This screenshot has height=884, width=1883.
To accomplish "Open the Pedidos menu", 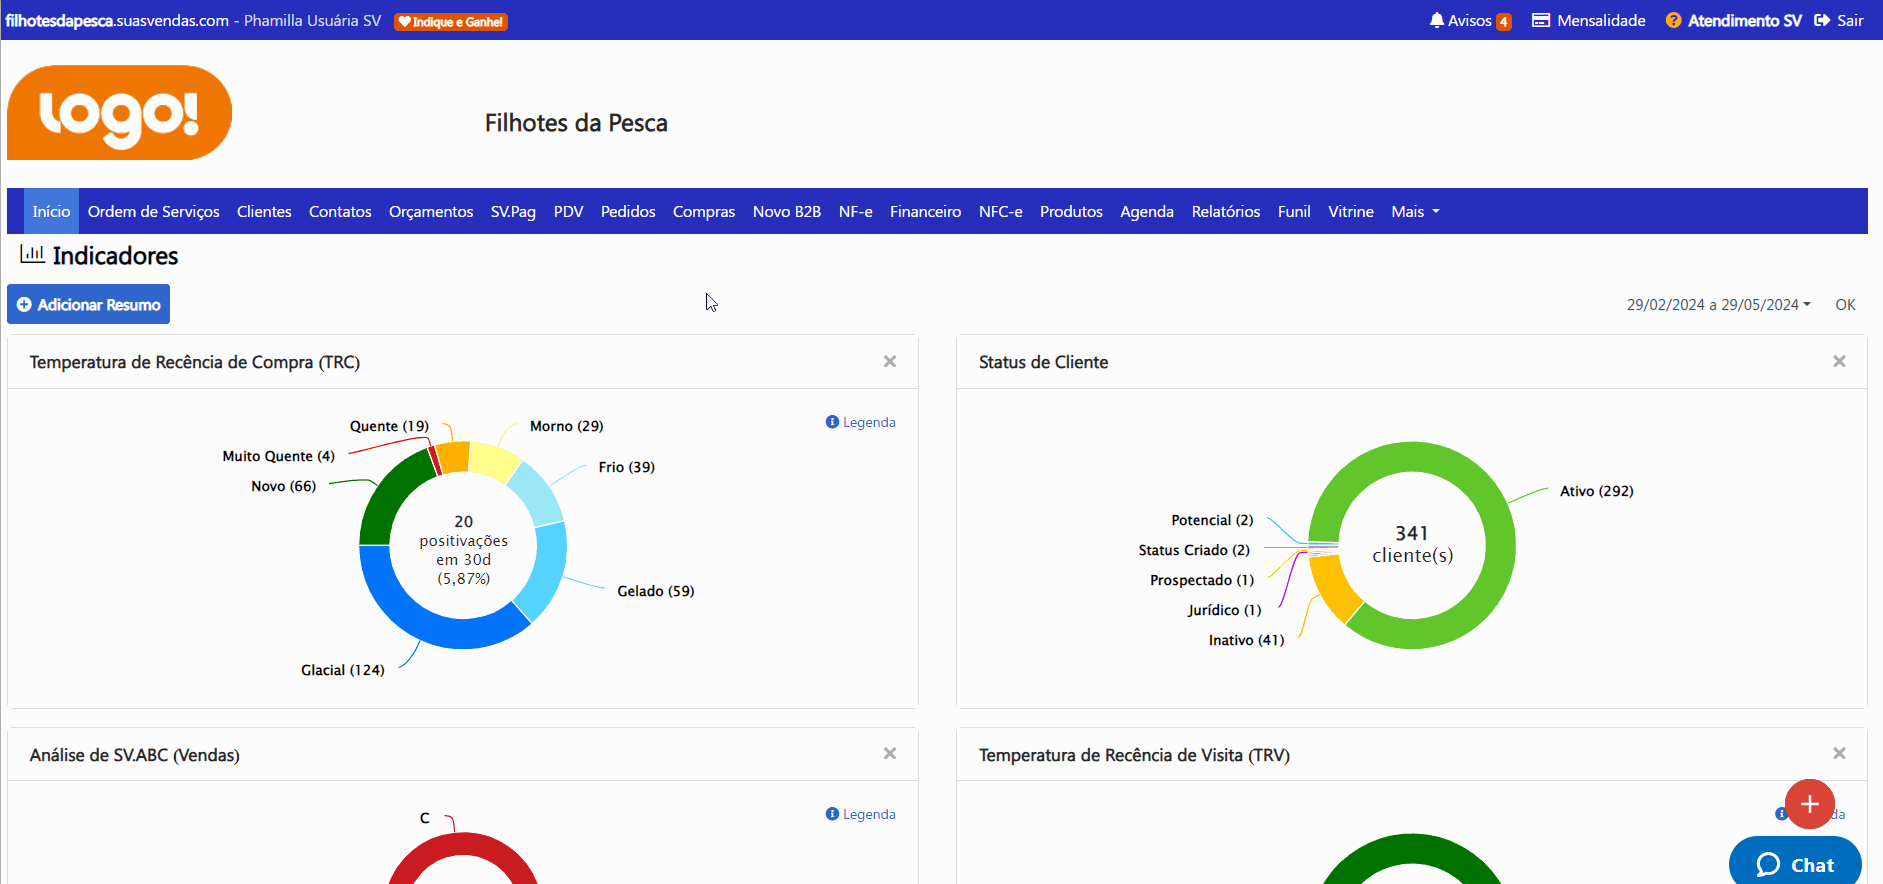I will [628, 211].
